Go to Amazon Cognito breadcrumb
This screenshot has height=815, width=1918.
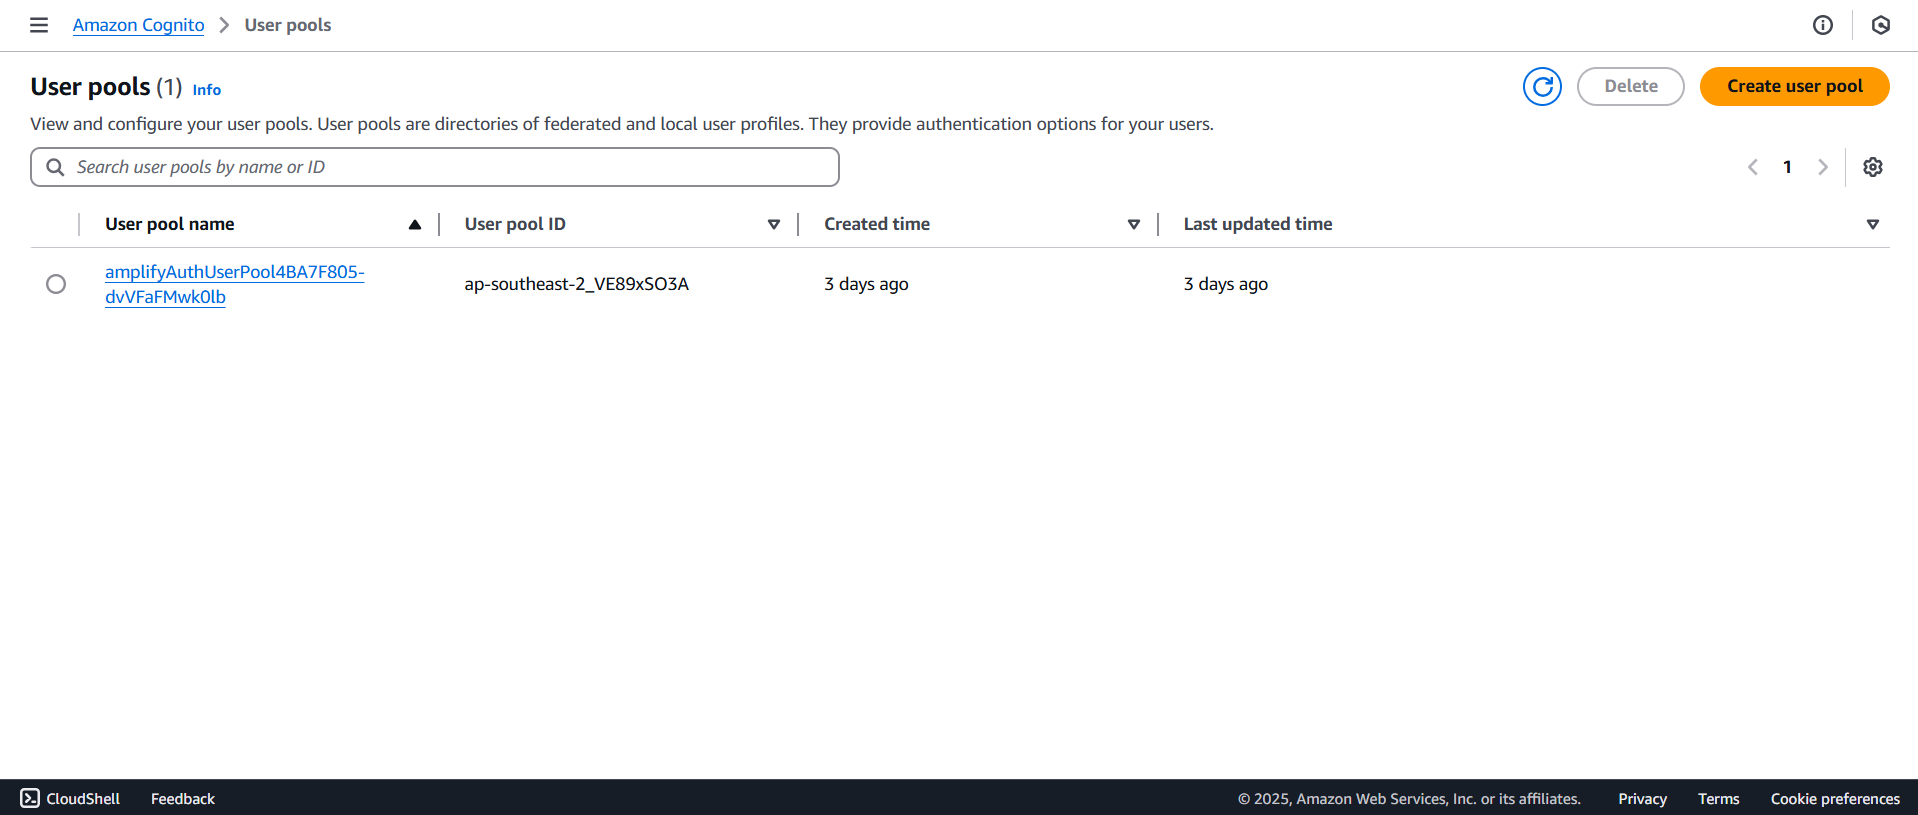coord(138,25)
